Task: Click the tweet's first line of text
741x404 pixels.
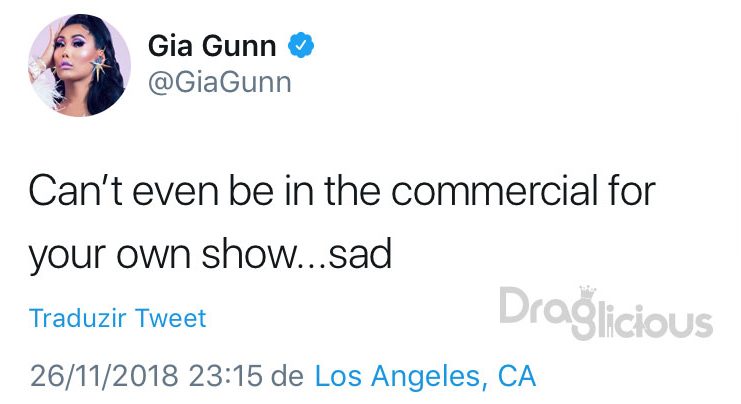Action: [342, 191]
